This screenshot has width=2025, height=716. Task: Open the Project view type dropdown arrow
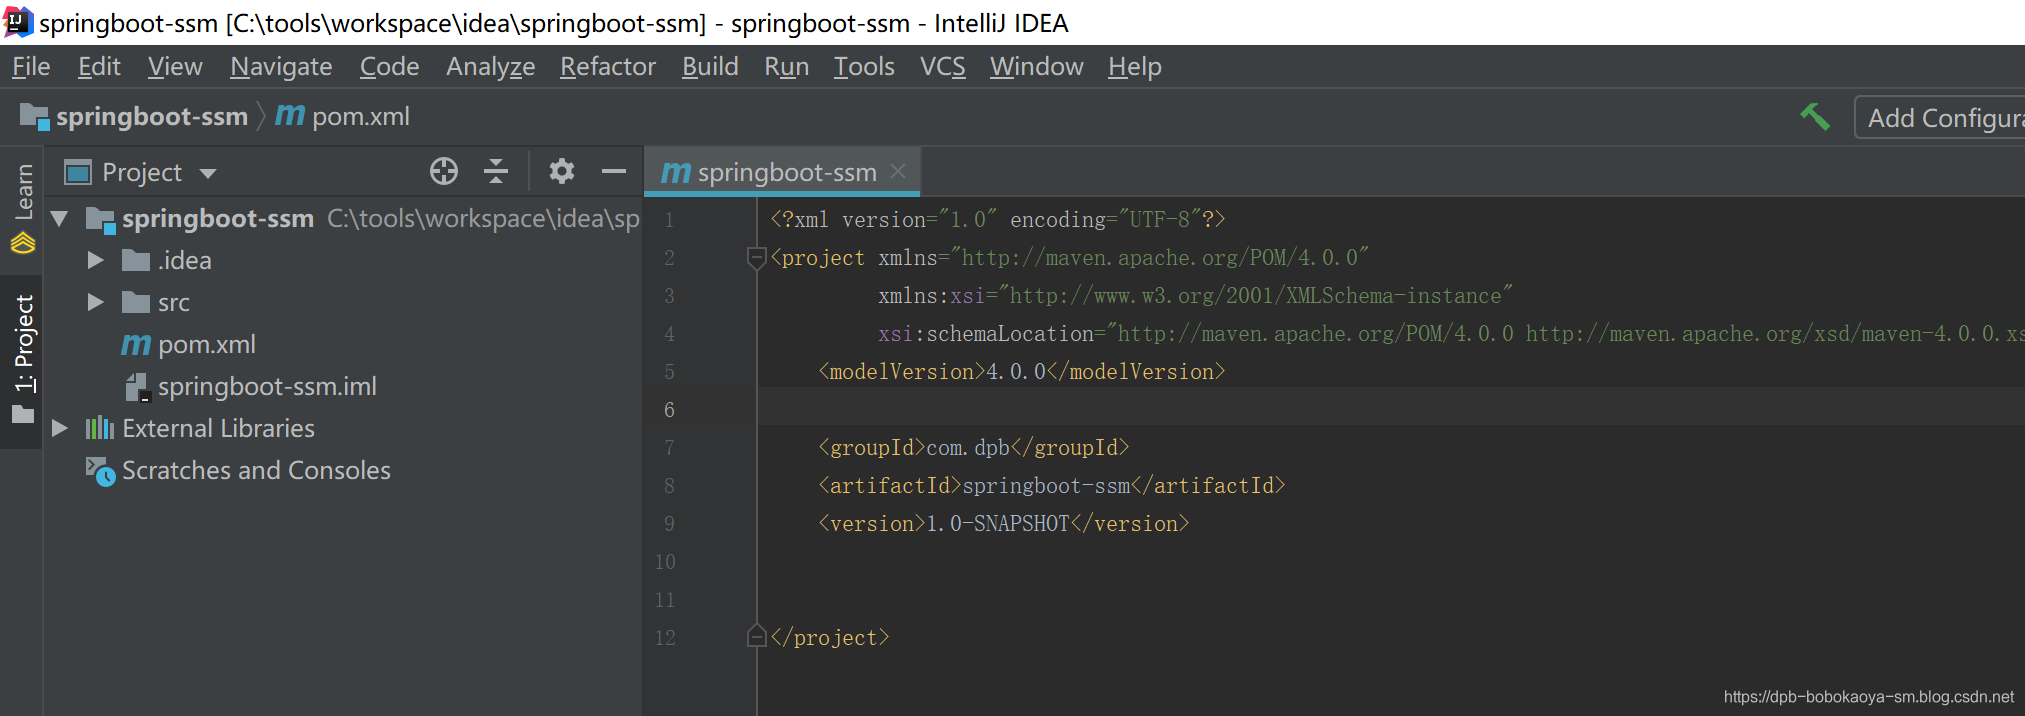coord(208,173)
